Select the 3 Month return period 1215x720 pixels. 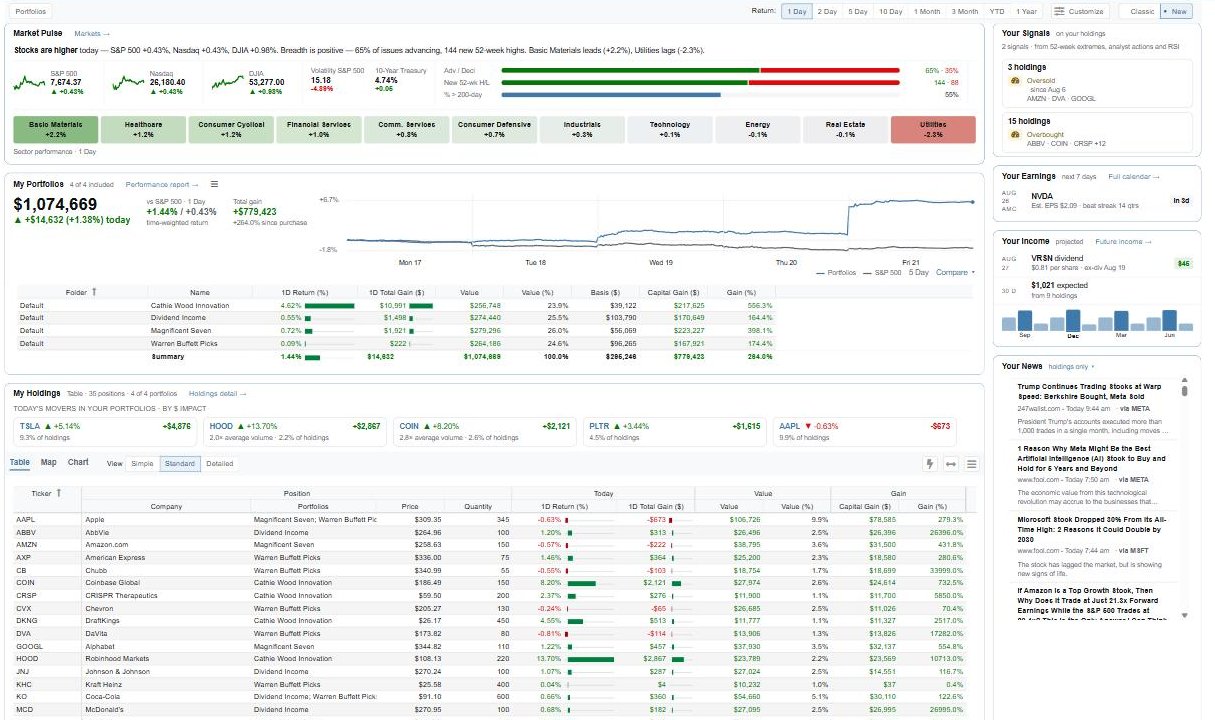[965, 11]
